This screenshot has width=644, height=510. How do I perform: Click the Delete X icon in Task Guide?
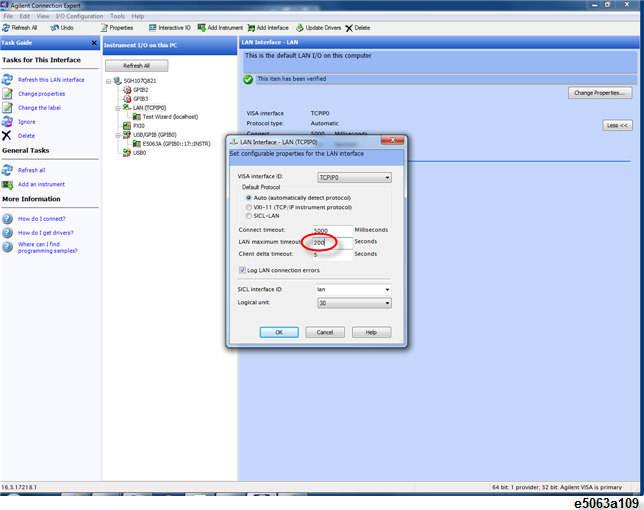7,136
